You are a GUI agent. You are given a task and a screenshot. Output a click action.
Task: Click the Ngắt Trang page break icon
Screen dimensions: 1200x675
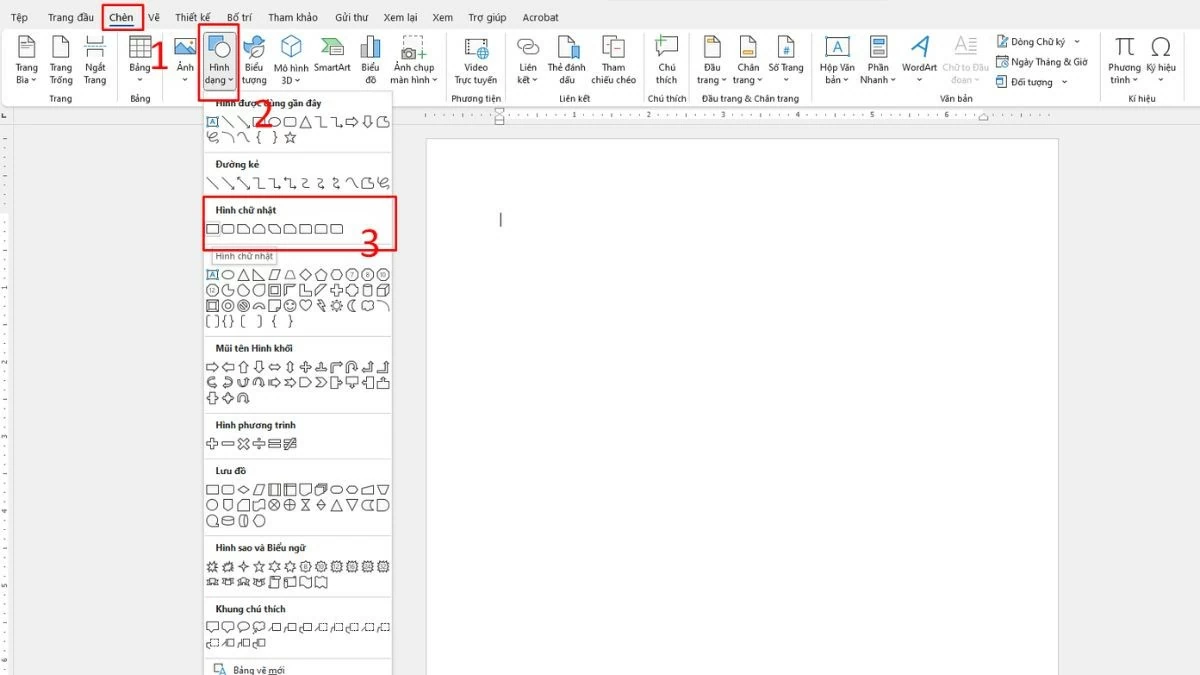point(95,58)
